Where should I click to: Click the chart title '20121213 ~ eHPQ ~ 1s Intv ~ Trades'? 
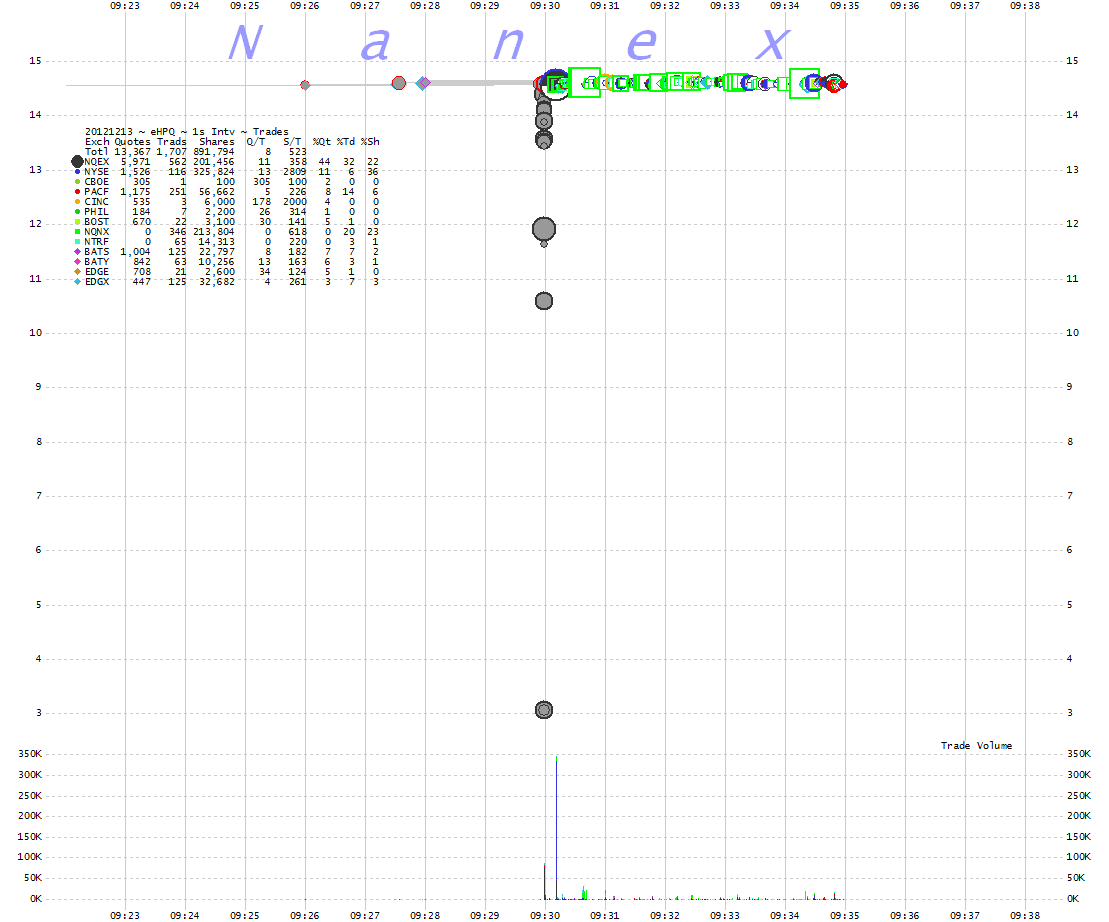point(187,132)
